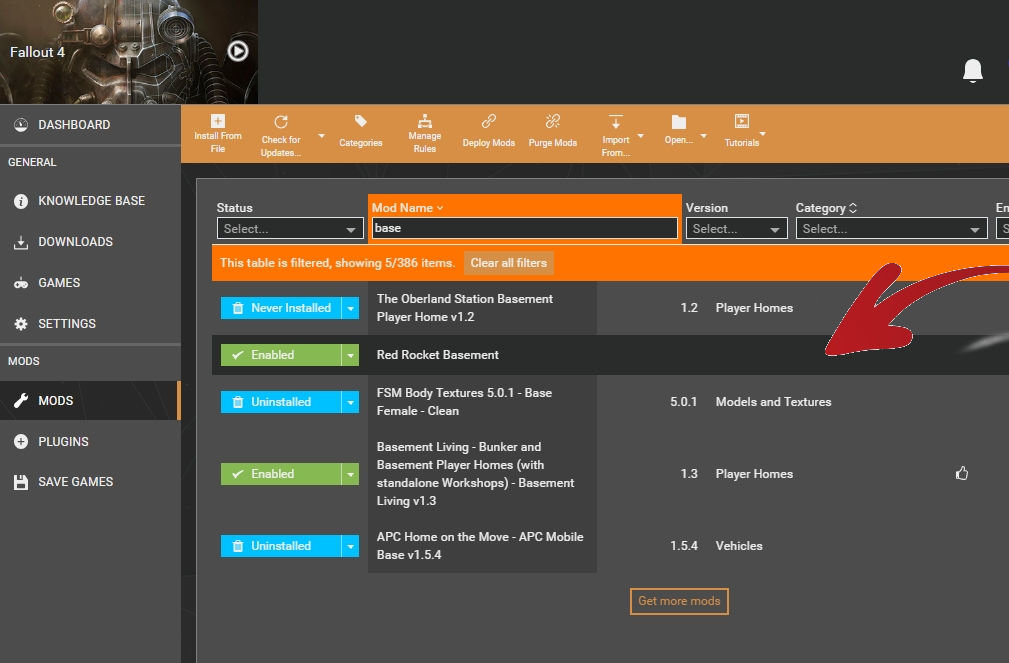This screenshot has width=1009, height=663.
Task: Click the Install From File icon
Action: pos(218,121)
